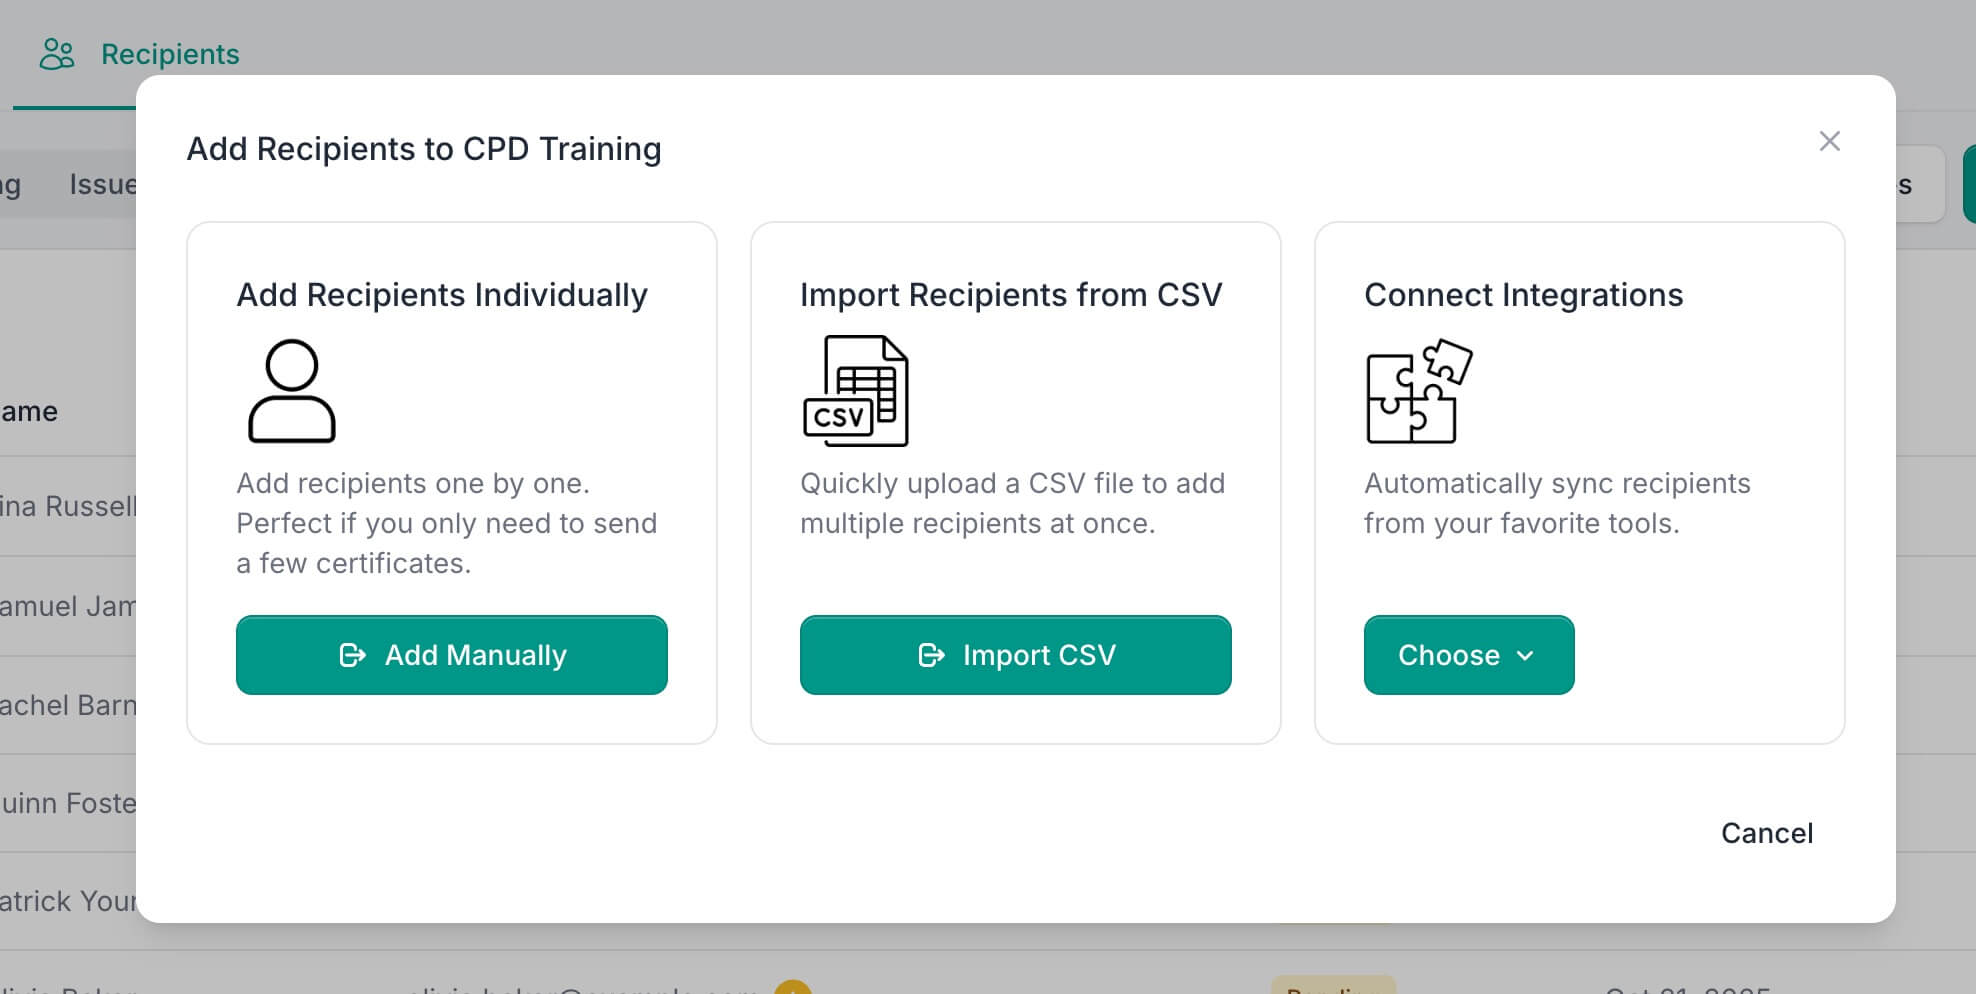
Task: Click the puzzle pieces integrations icon
Action: (x=1418, y=391)
